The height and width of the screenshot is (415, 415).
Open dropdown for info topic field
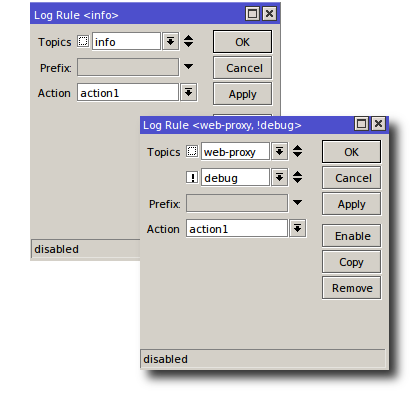coord(171,41)
